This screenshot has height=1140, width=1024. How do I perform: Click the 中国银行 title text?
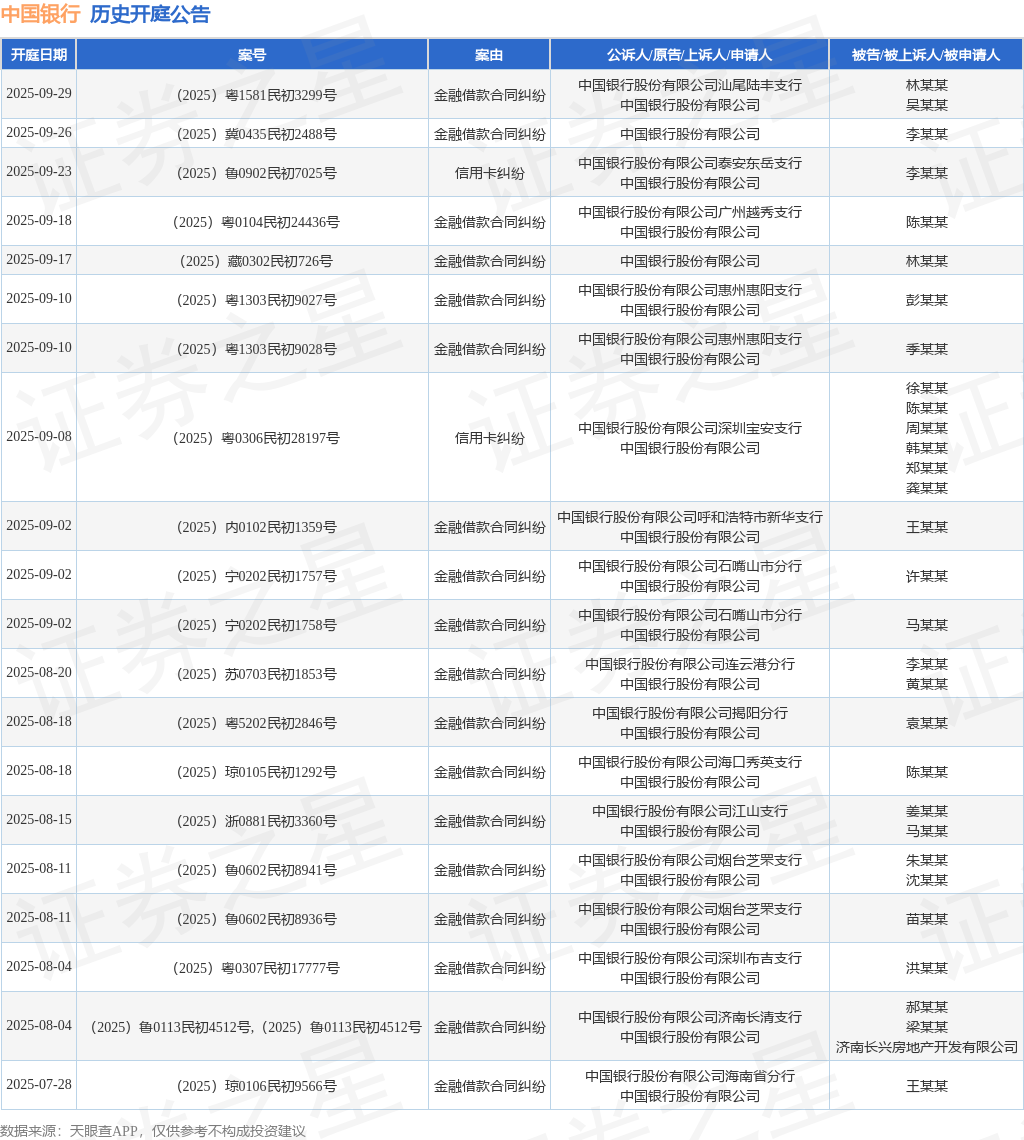41,14
